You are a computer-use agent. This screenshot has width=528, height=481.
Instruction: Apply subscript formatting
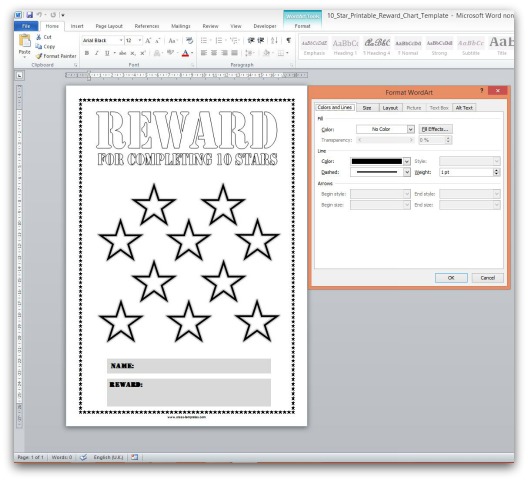point(133,53)
